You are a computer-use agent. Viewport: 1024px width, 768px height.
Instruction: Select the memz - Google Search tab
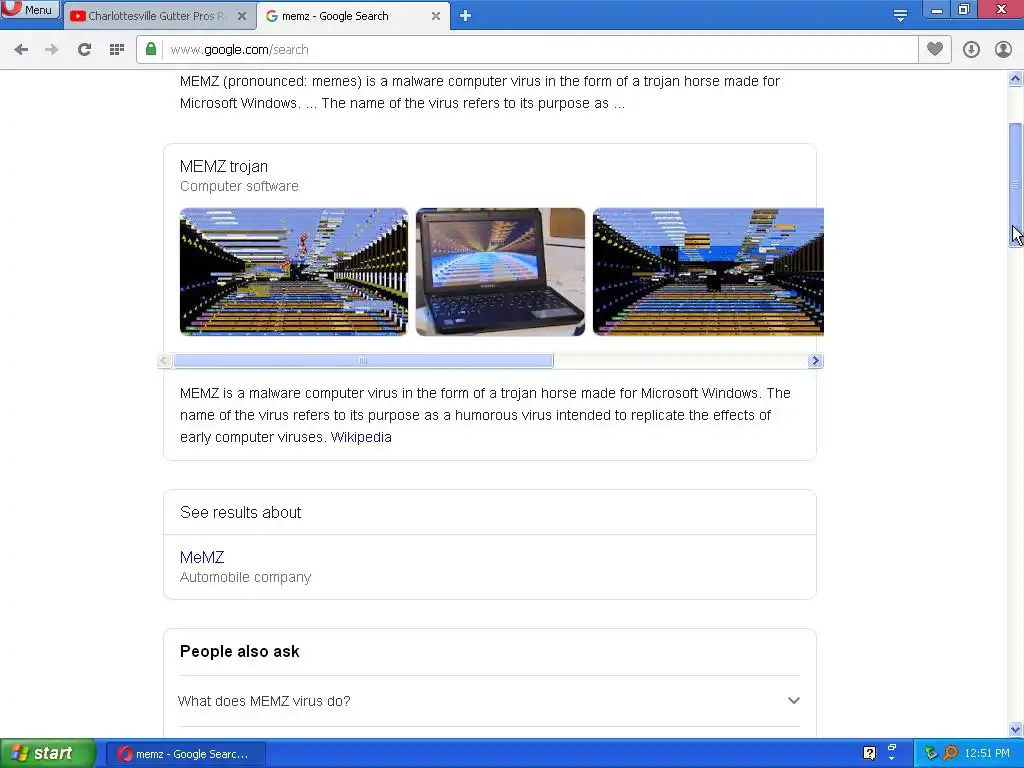[335, 16]
